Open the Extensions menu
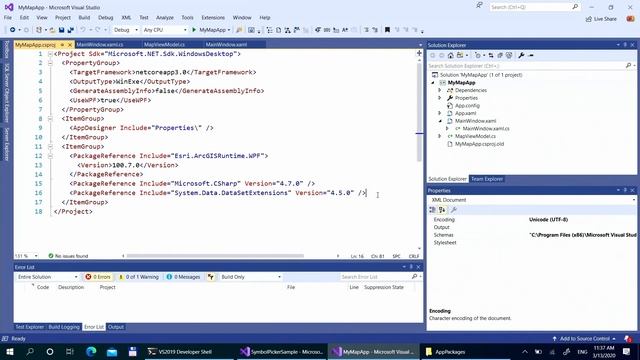 pos(213,18)
